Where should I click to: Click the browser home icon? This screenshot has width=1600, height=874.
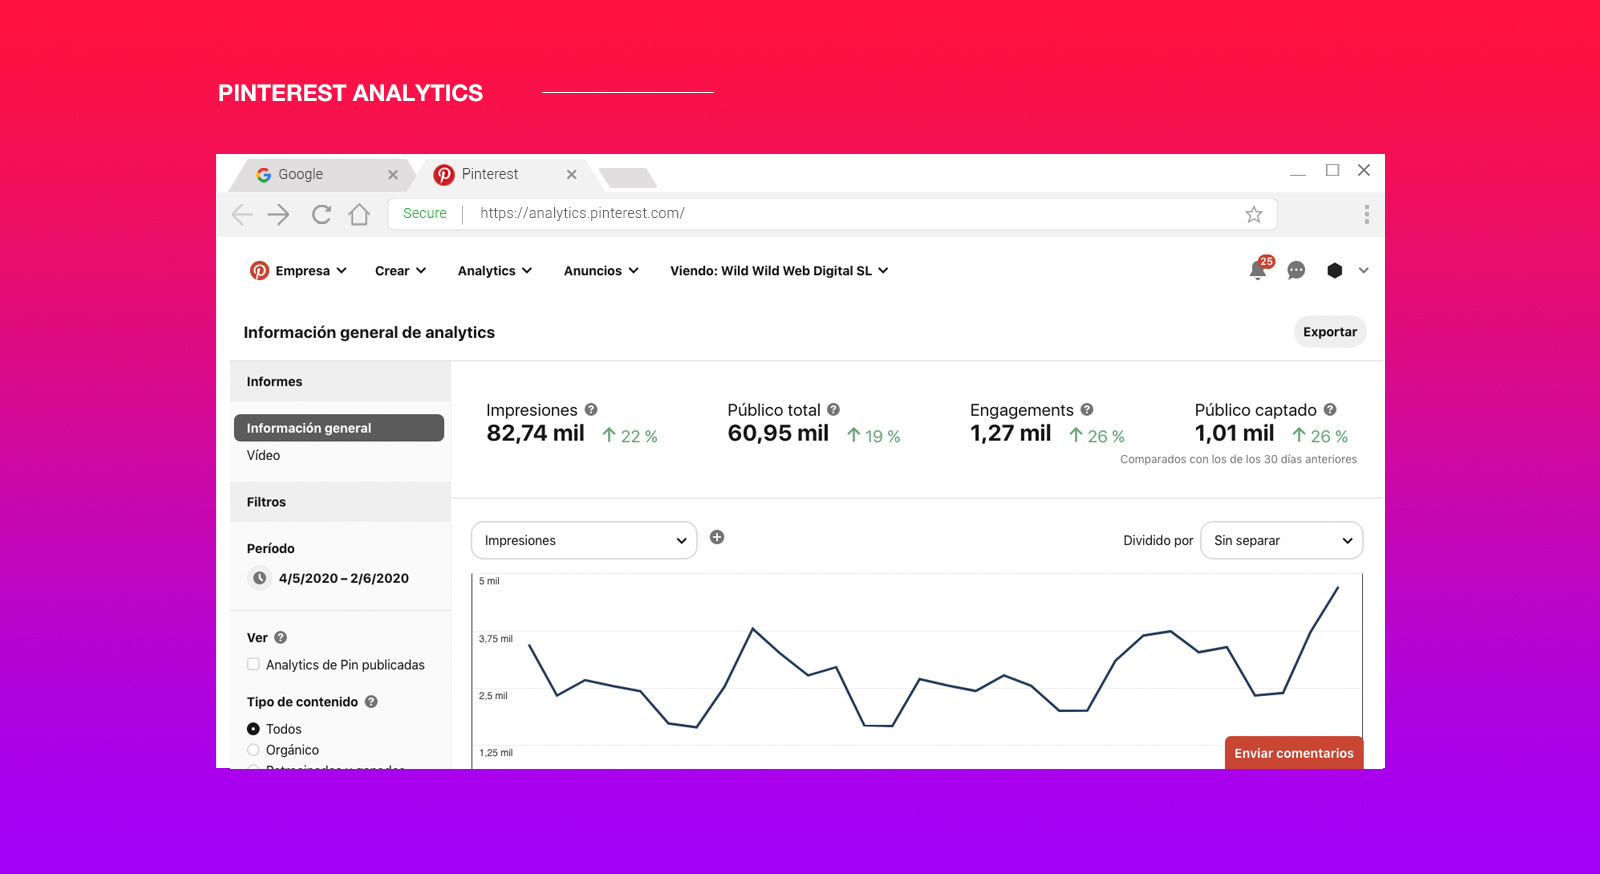[x=359, y=214]
